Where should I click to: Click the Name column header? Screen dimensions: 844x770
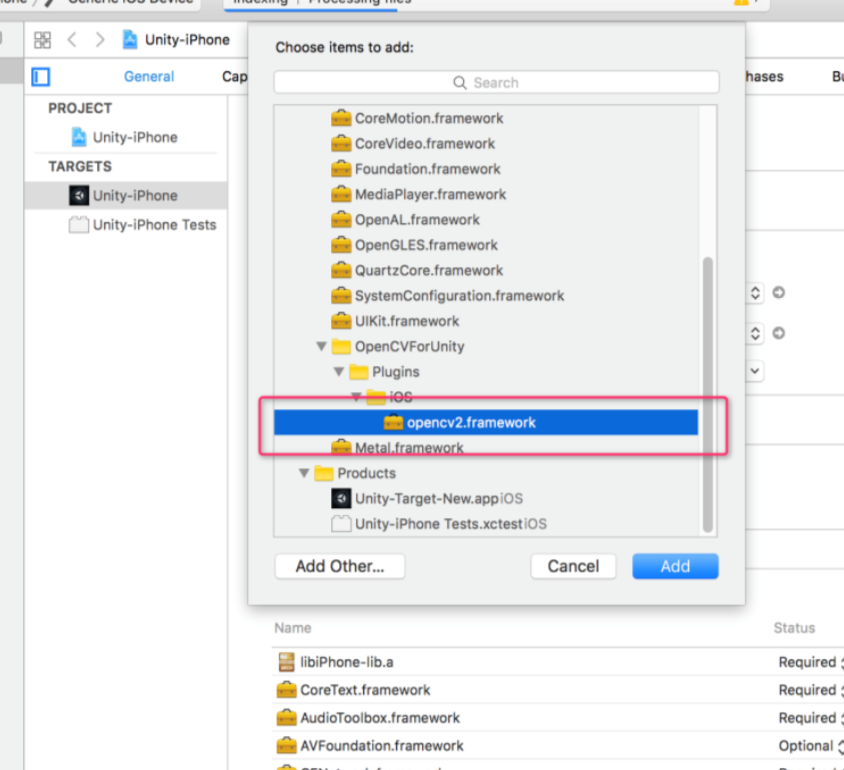coord(293,628)
